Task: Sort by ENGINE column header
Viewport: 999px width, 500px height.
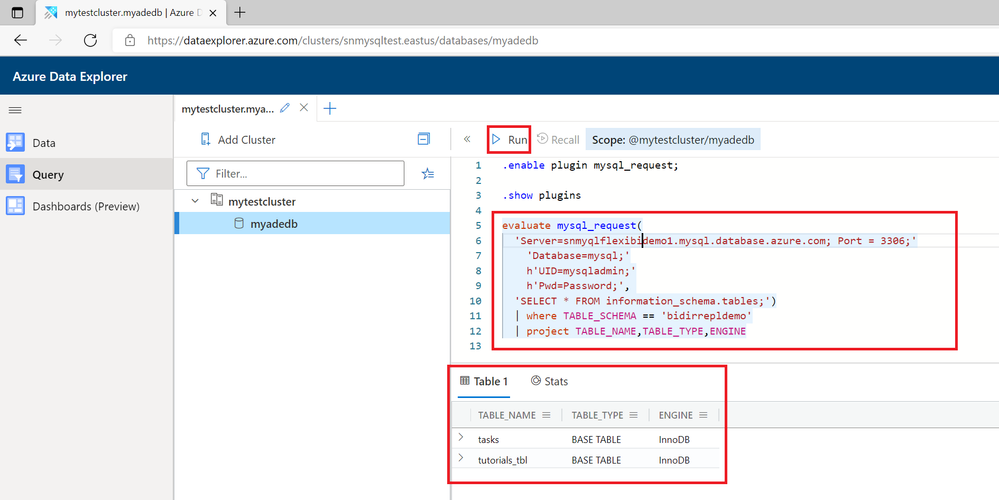Action: pos(675,415)
